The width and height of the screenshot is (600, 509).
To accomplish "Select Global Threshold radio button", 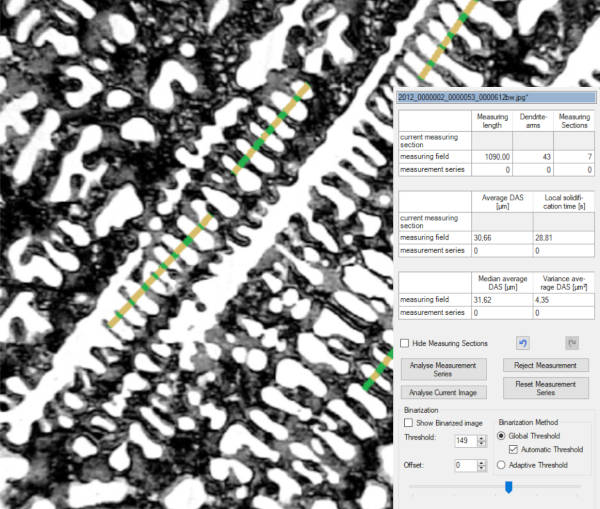I will pos(501,436).
